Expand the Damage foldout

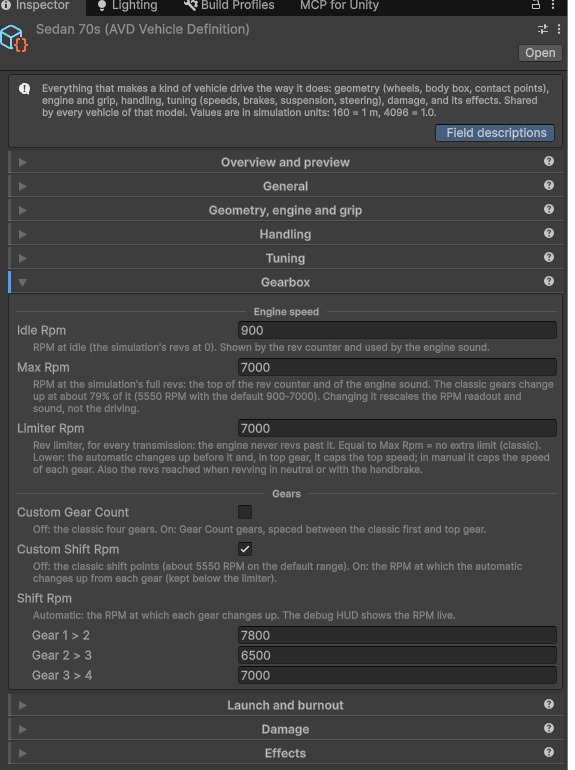coord(23,729)
